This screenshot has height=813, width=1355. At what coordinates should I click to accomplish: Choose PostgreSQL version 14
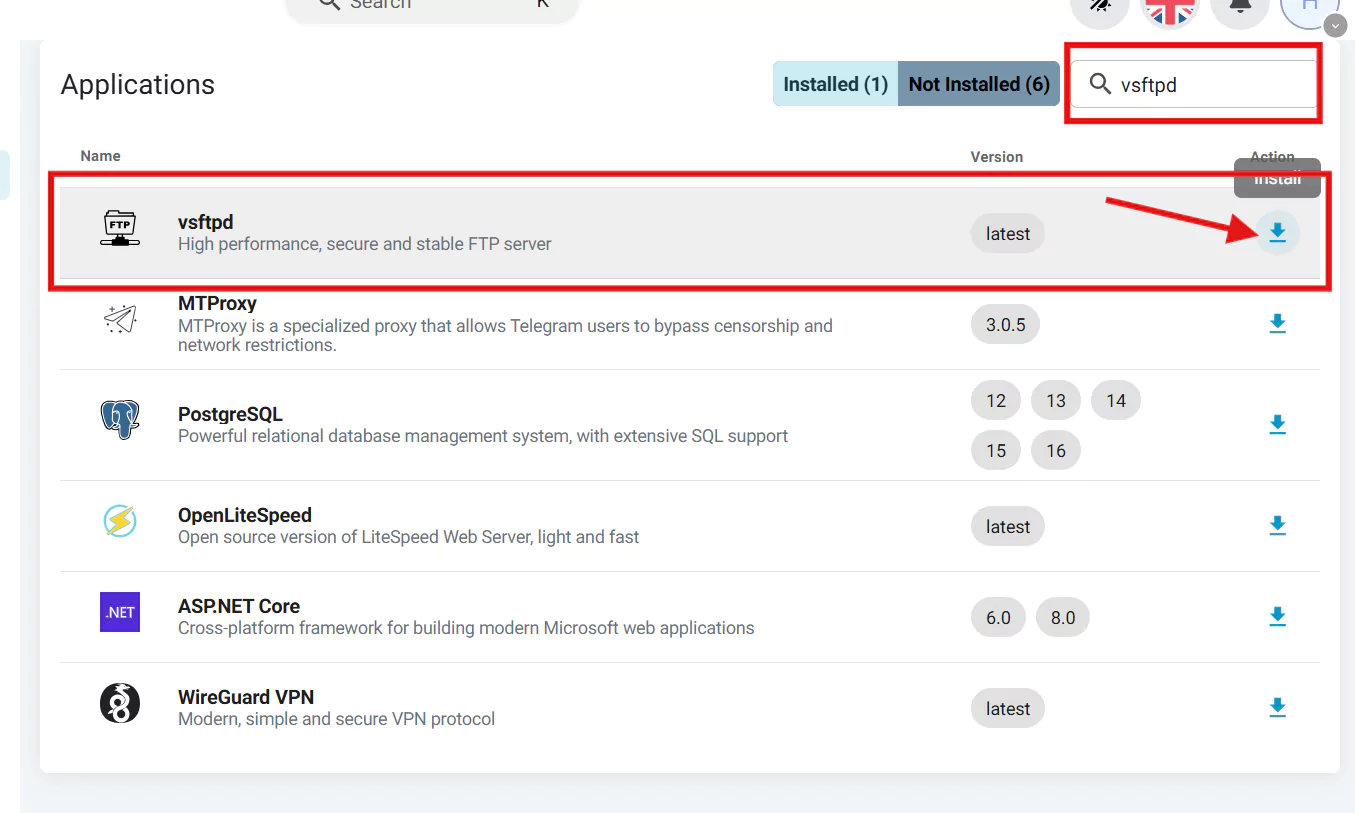click(1116, 401)
